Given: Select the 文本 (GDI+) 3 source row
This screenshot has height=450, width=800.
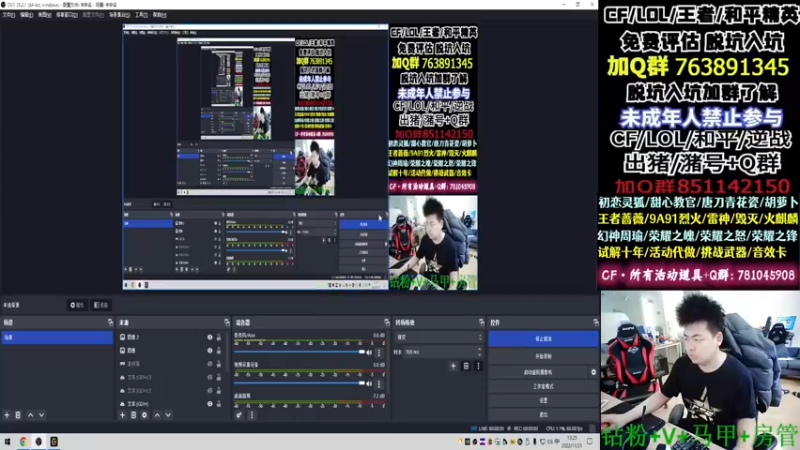Looking at the screenshot, I should point(170,377).
